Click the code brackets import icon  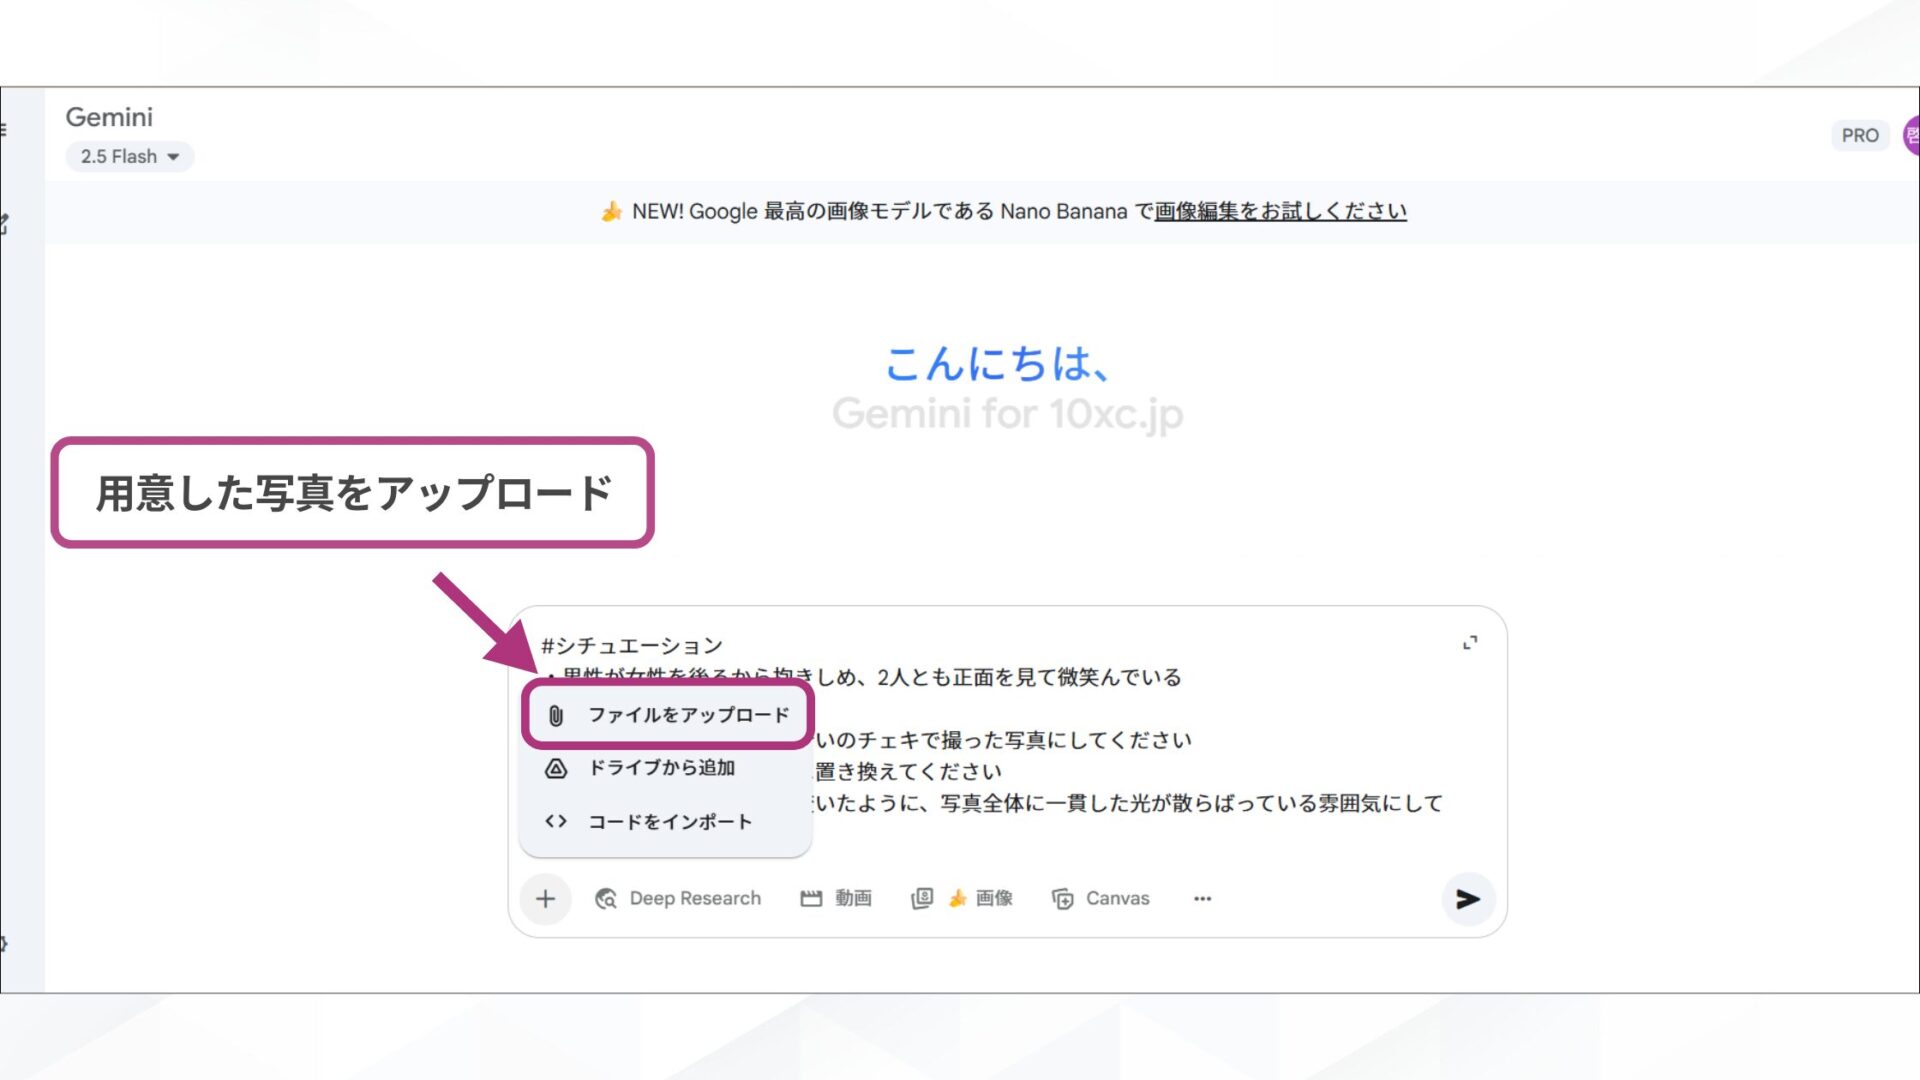556,821
